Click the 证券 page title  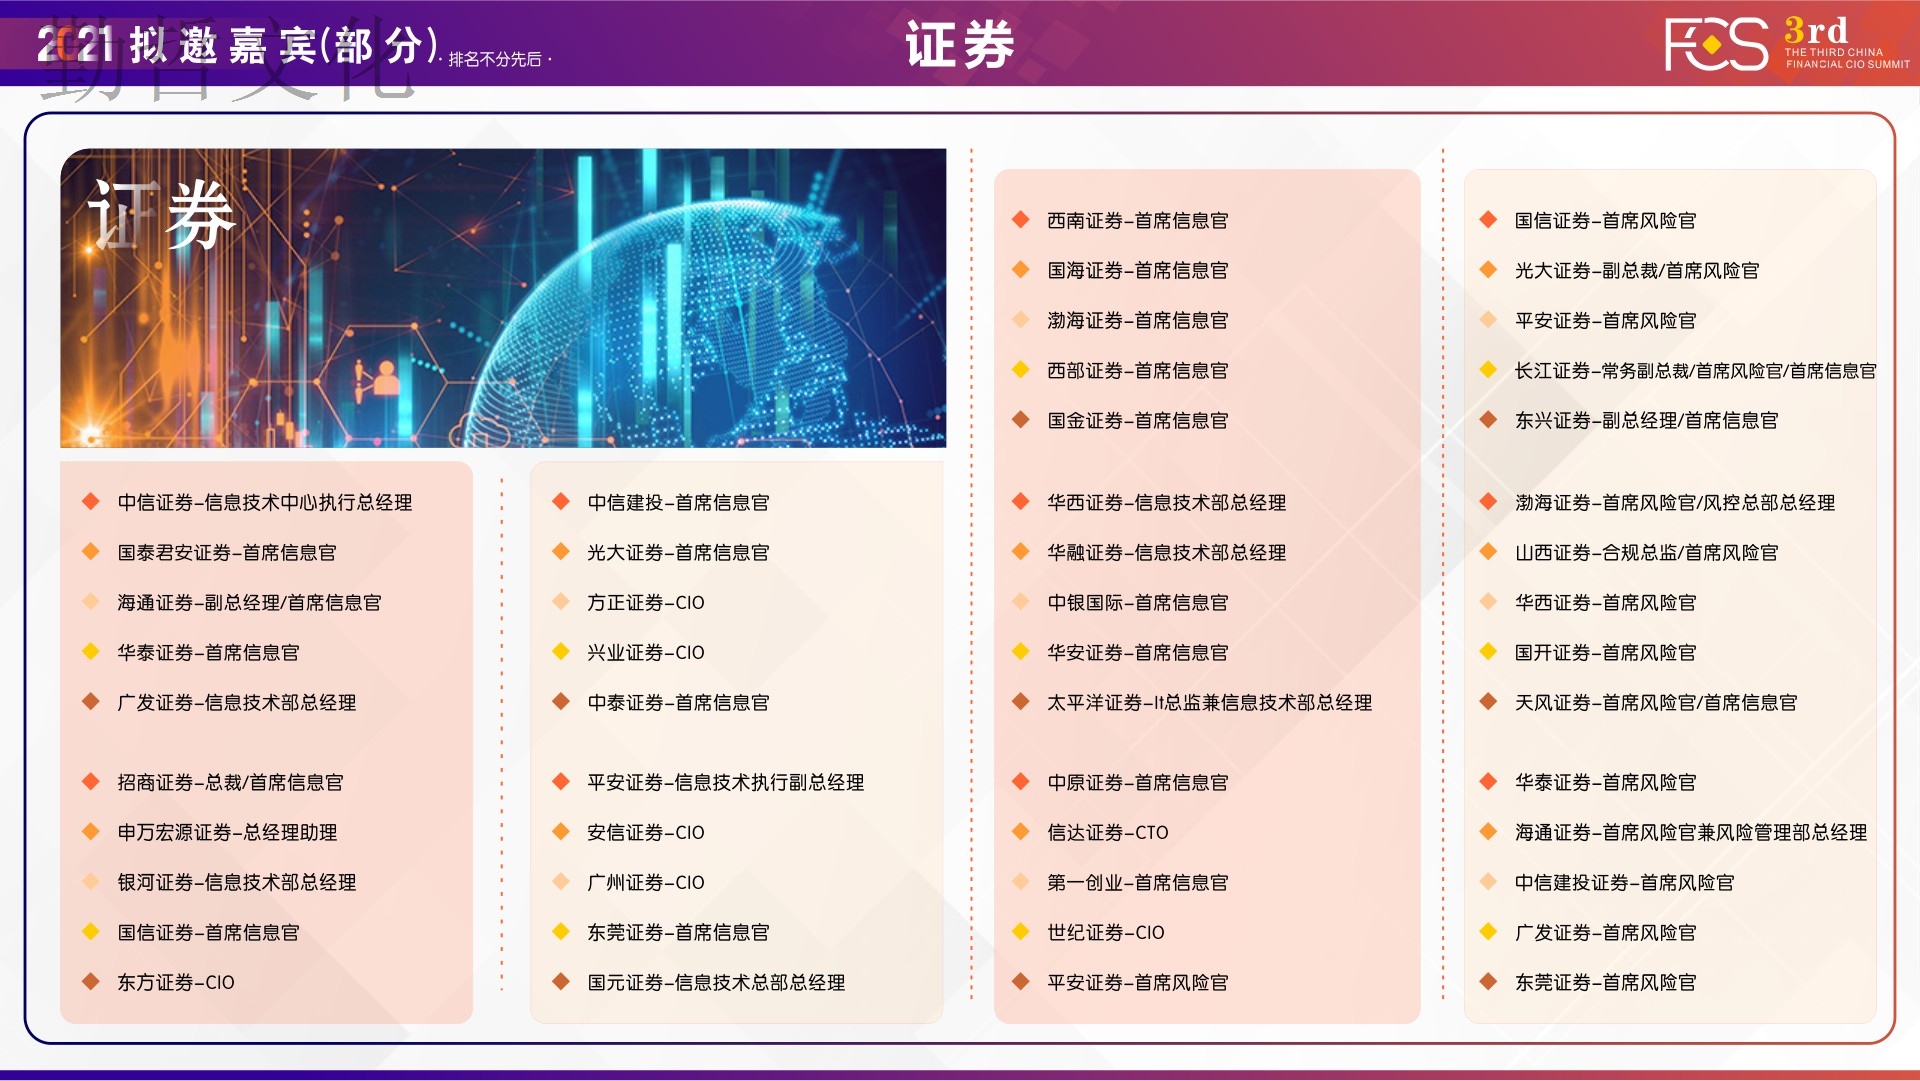(960, 44)
